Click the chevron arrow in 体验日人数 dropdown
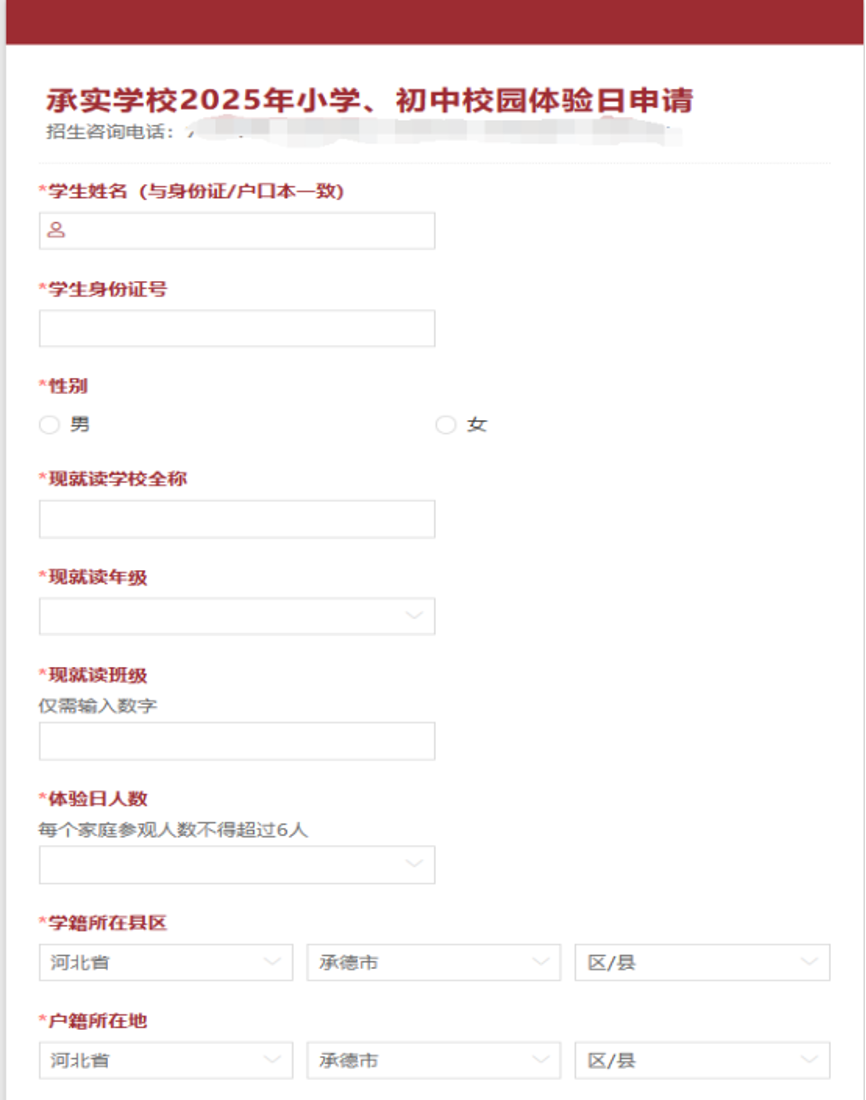The width and height of the screenshot is (866, 1100). 414,864
